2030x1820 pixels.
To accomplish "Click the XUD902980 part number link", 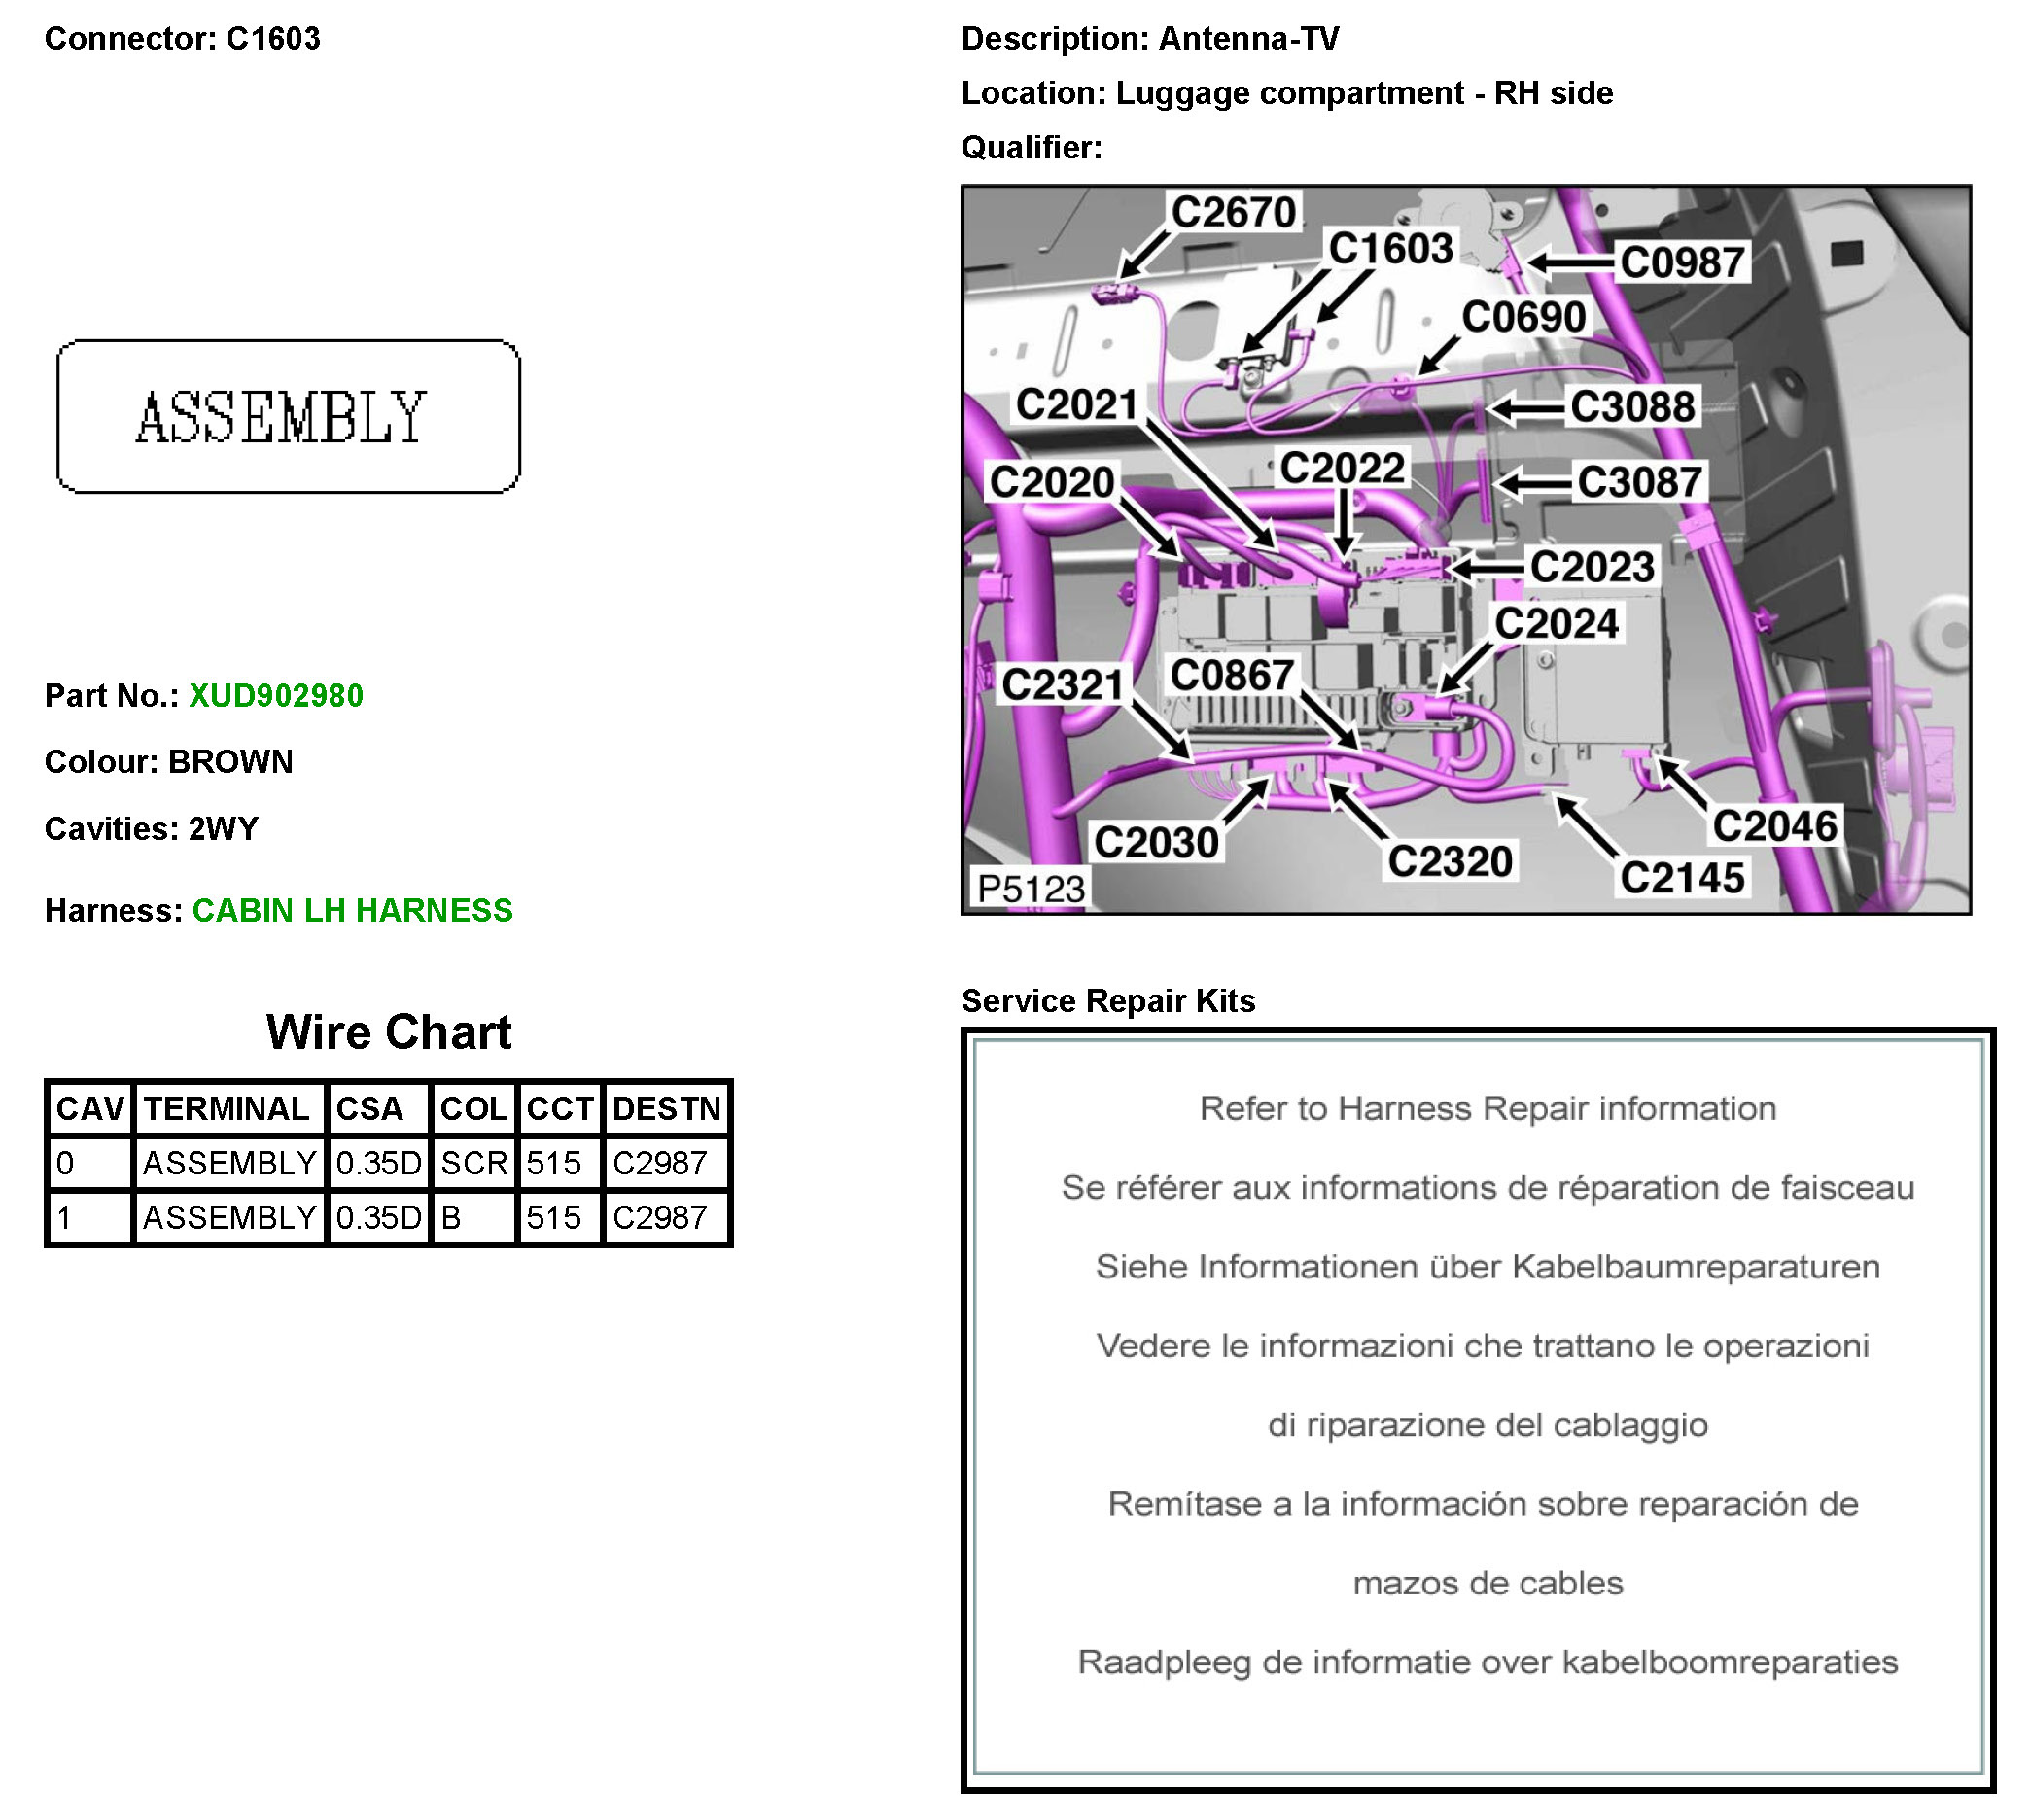I will 276,696.
